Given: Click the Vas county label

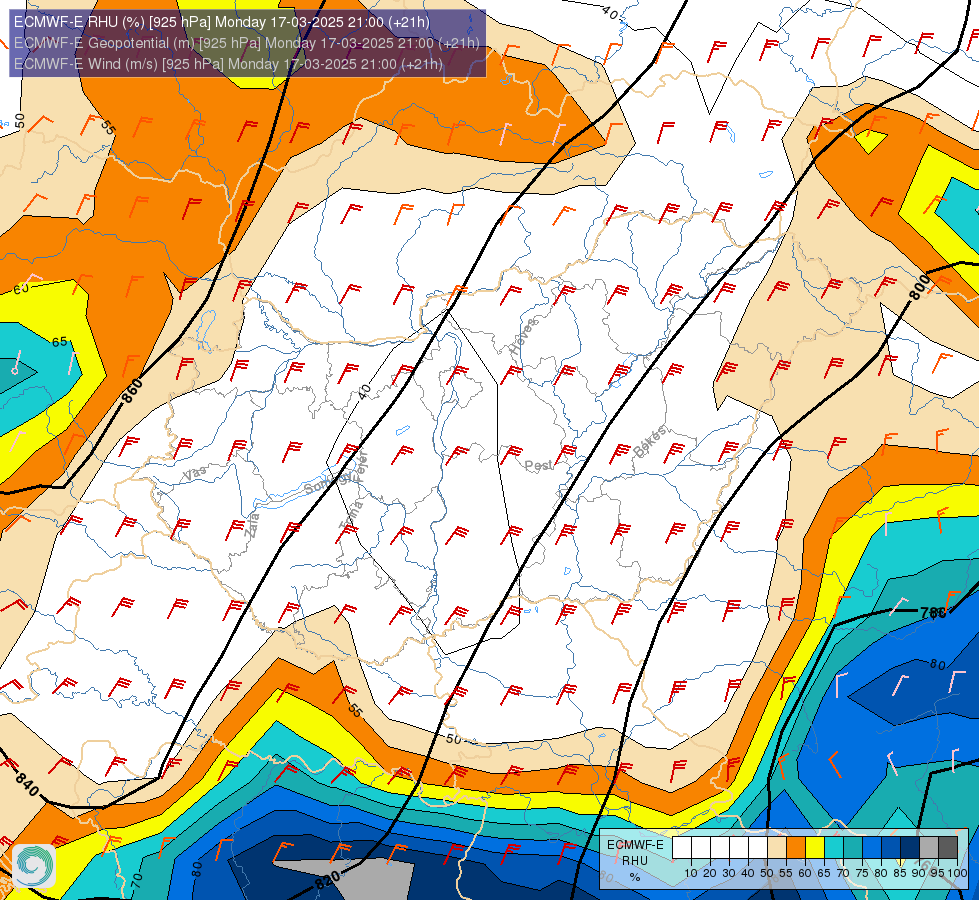Looking at the screenshot, I should click(194, 474).
